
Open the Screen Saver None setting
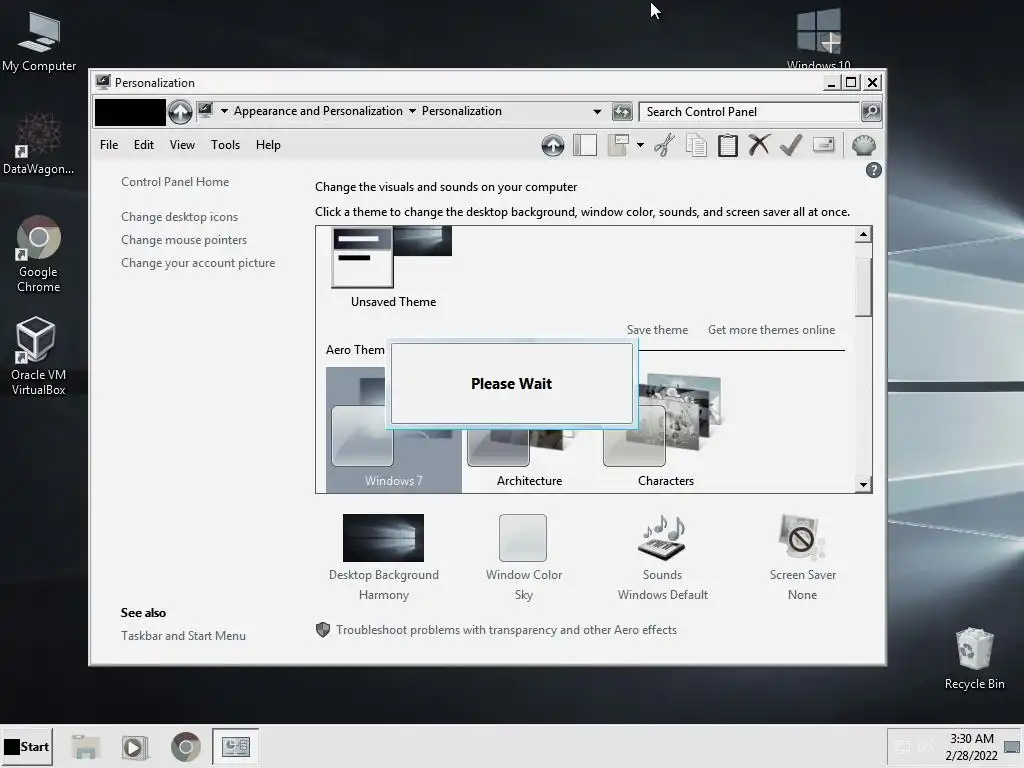(x=802, y=557)
